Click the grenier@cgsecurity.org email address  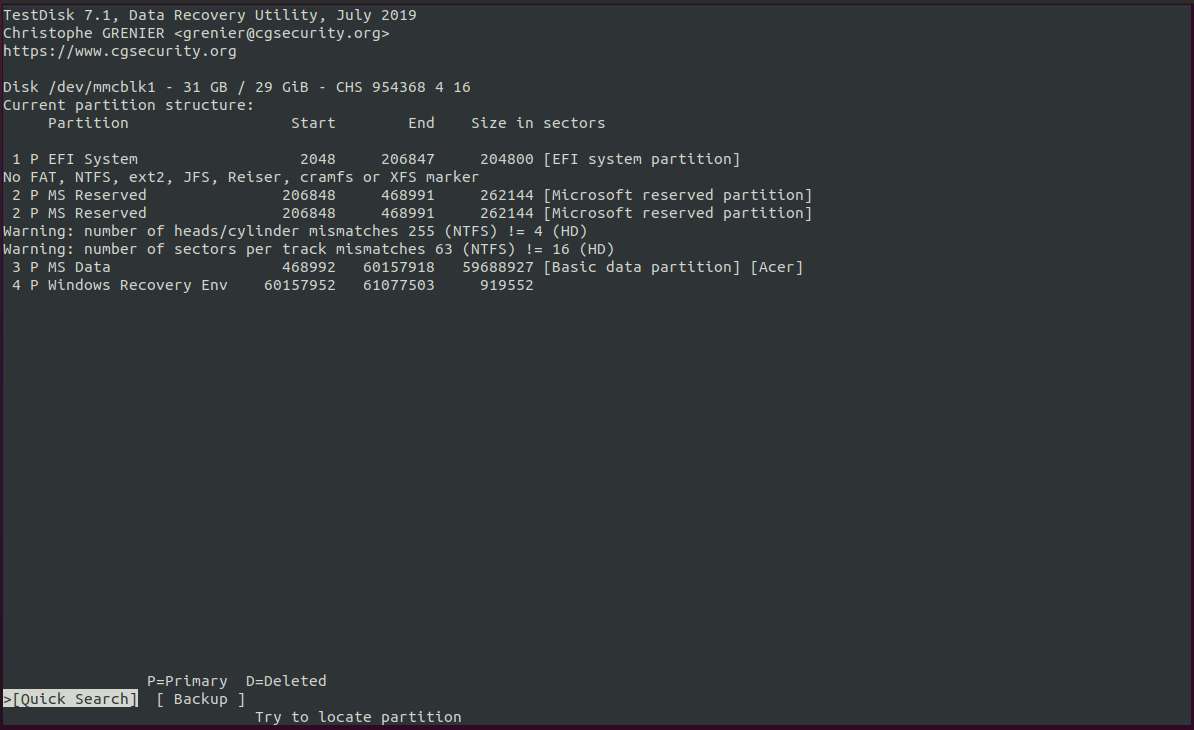(x=281, y=33)
